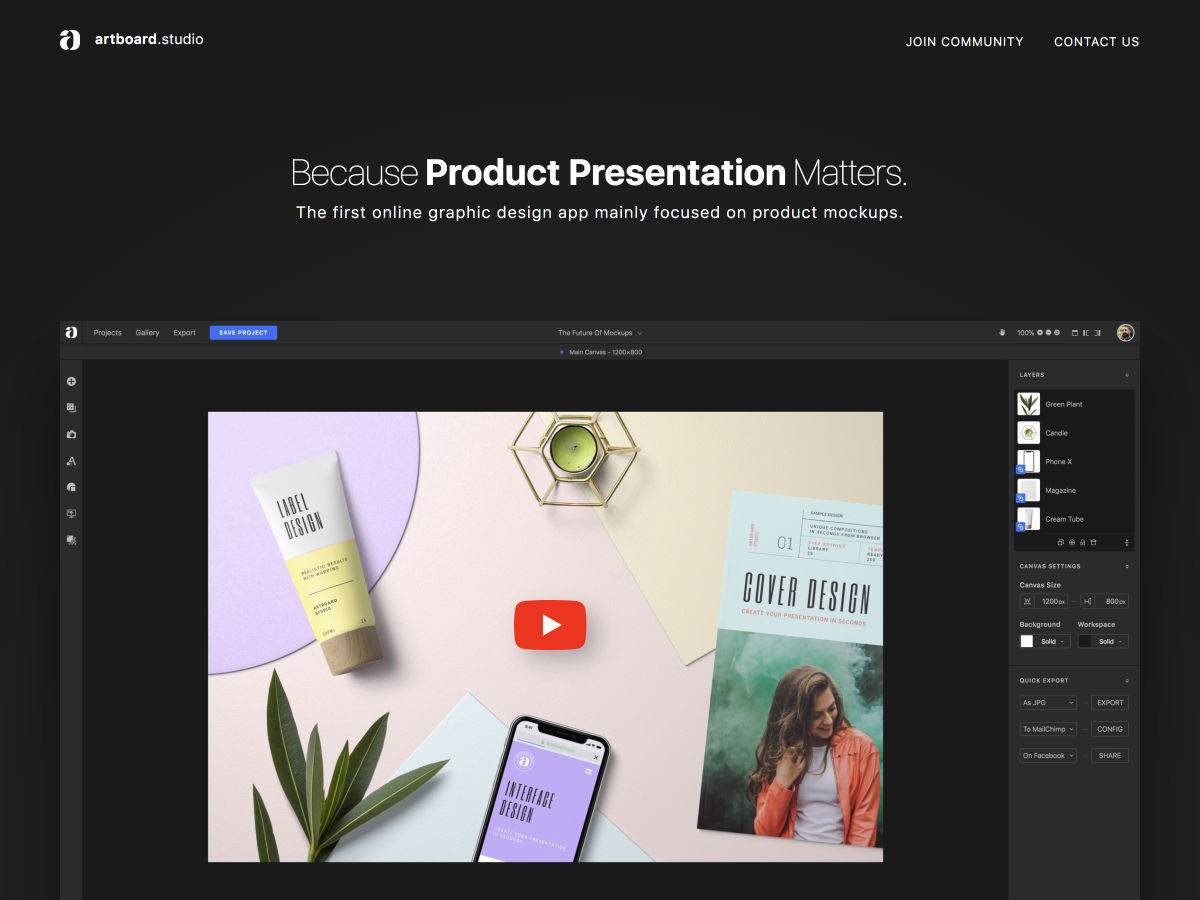Click the lock layer icon below layers list

click(1082, 542)
